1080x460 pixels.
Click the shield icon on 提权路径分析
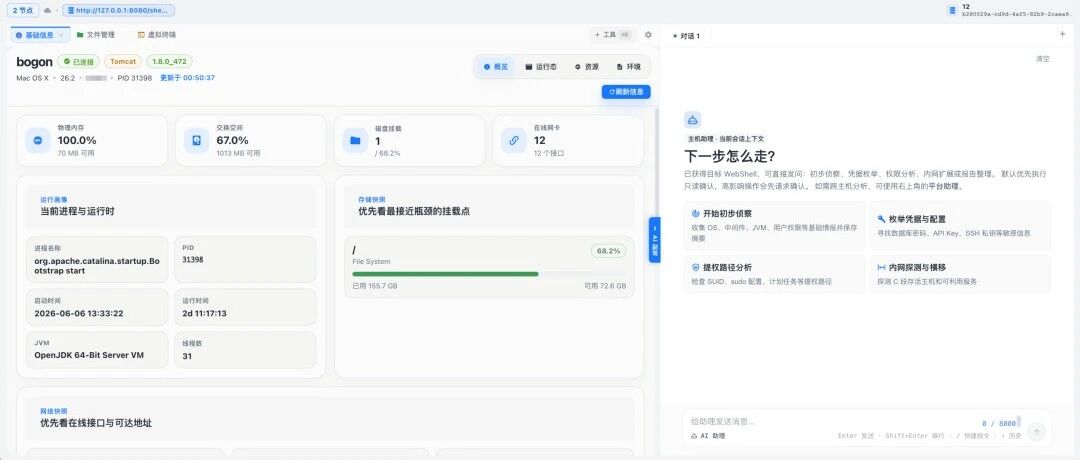pos(696,267)
